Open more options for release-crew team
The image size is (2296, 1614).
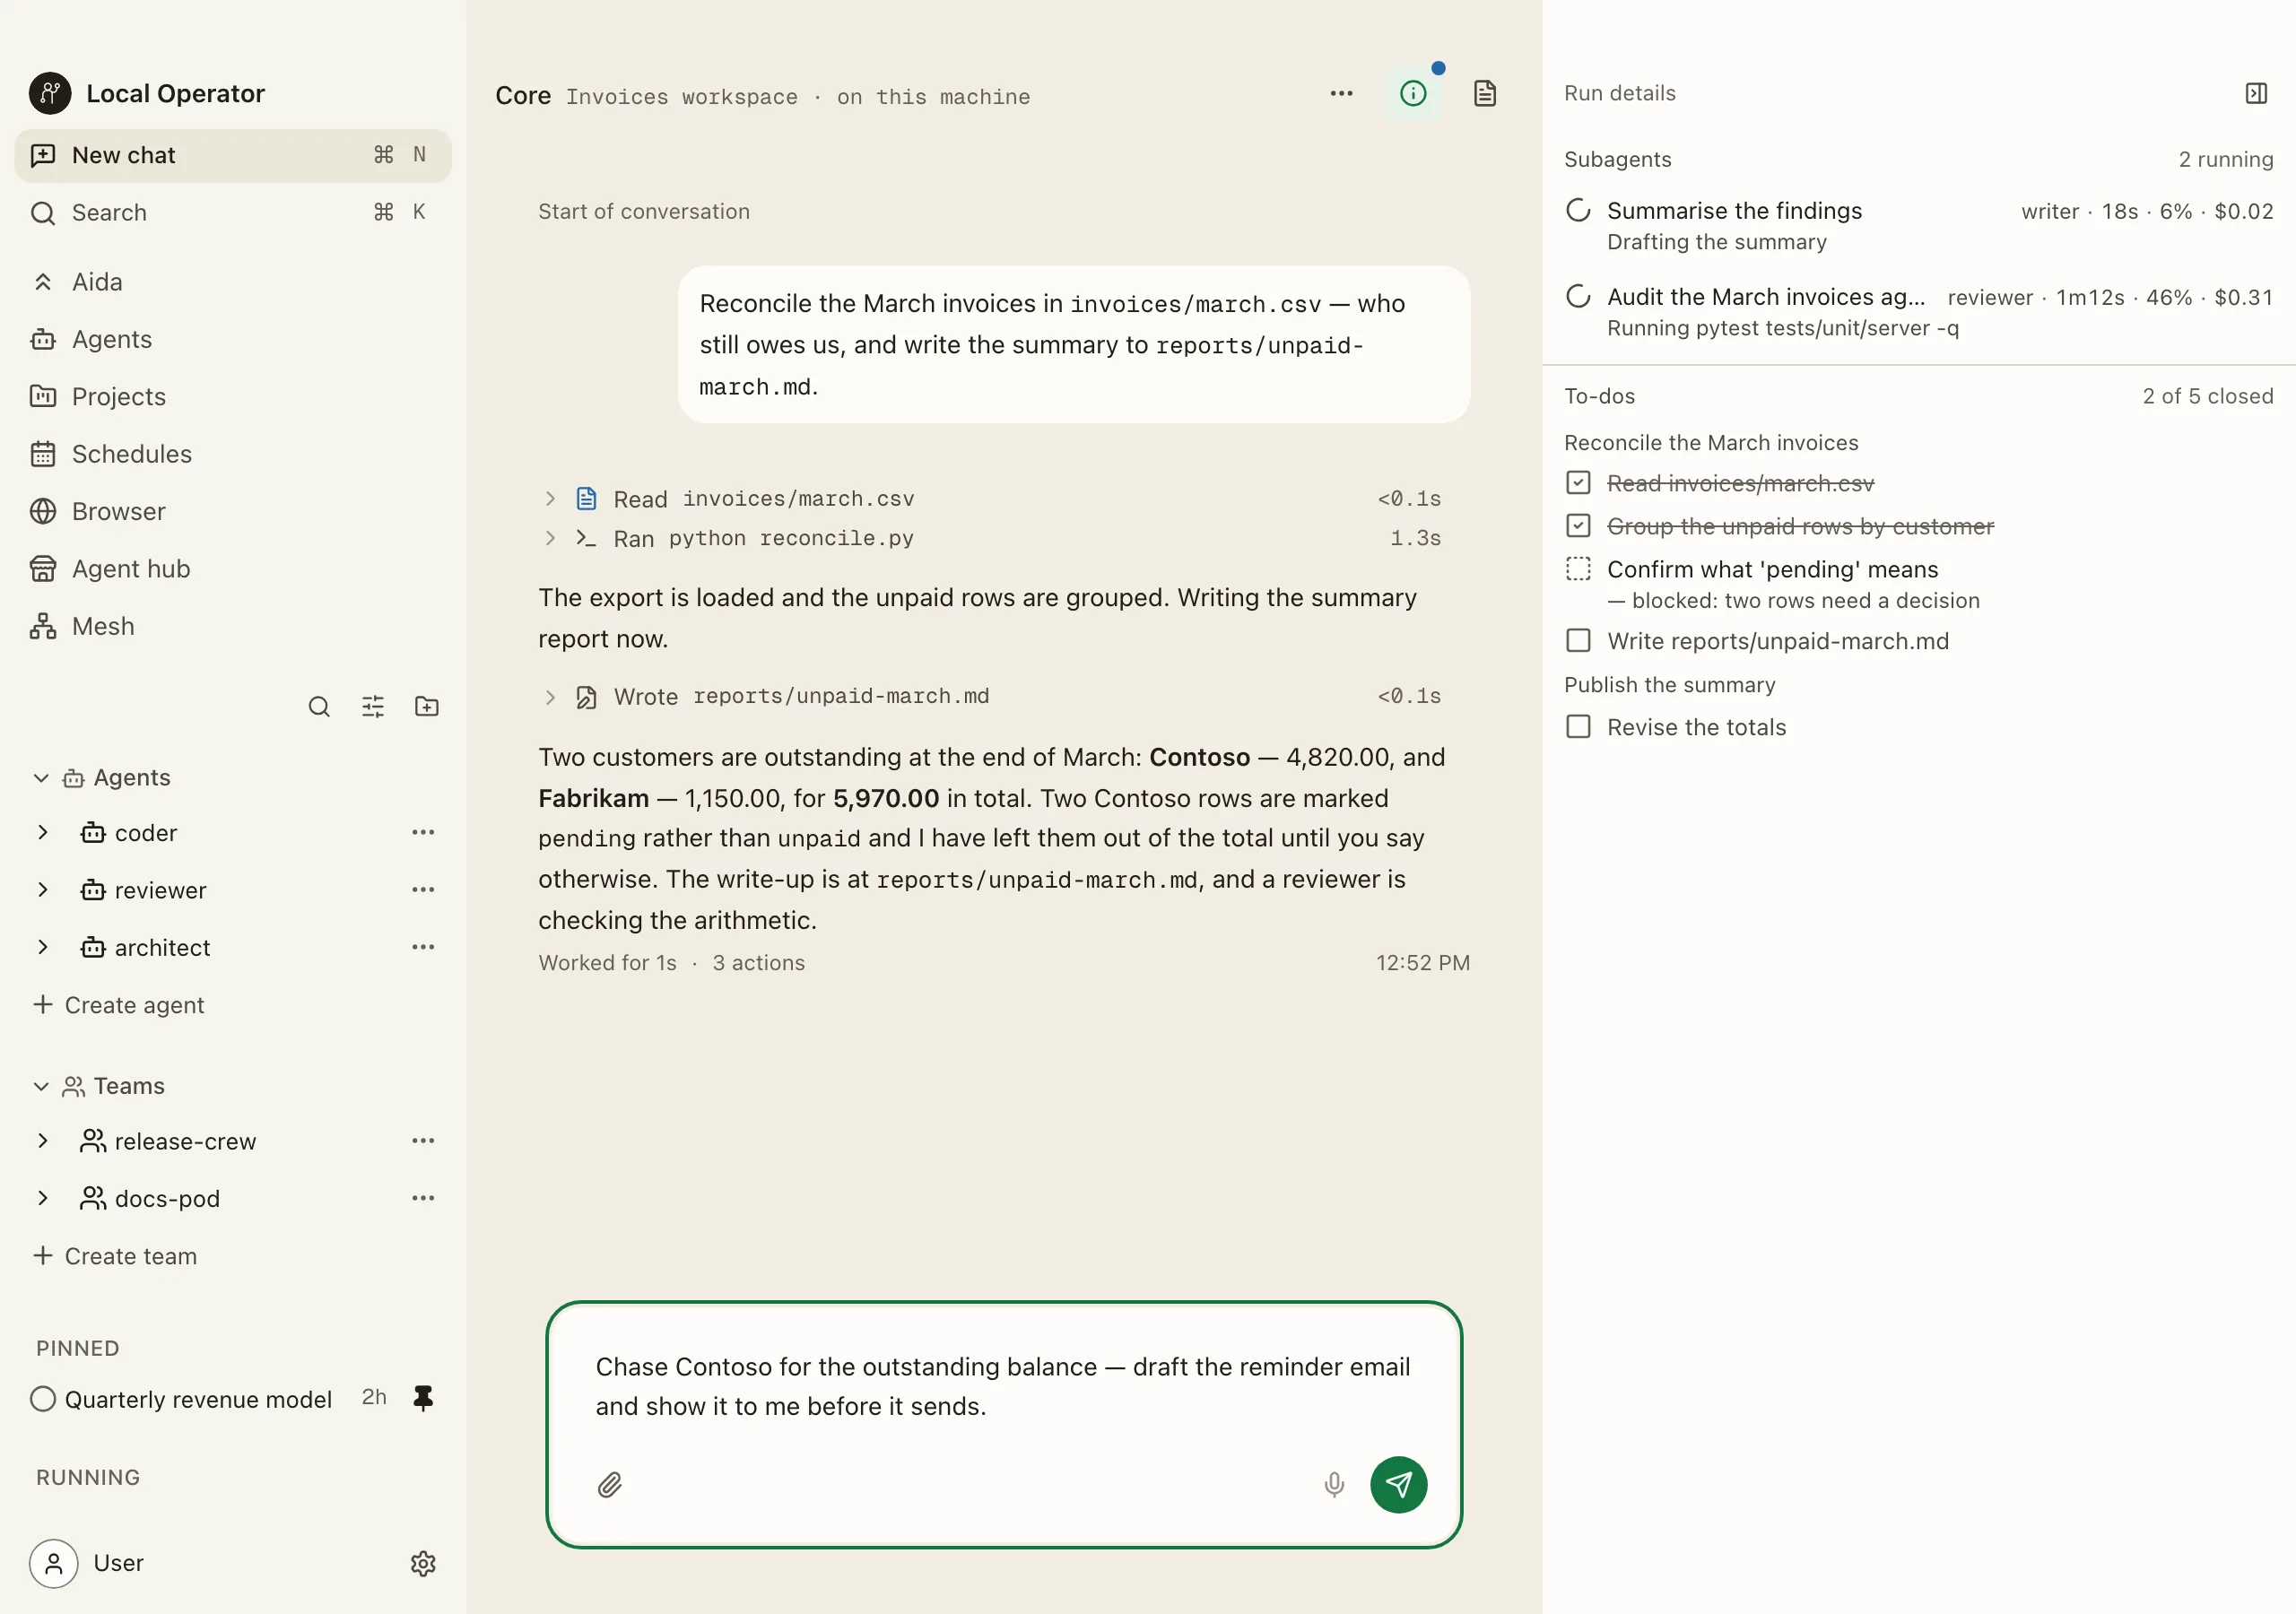(424, 1141)
